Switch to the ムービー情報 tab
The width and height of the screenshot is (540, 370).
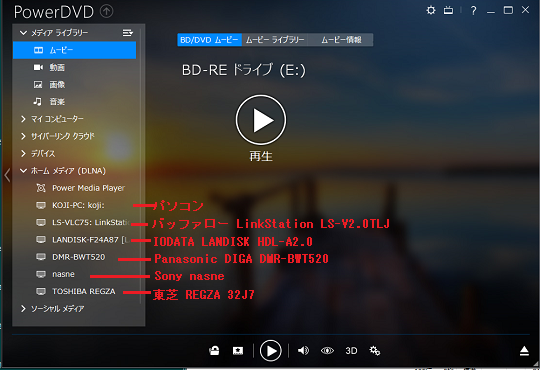[341, 40]
